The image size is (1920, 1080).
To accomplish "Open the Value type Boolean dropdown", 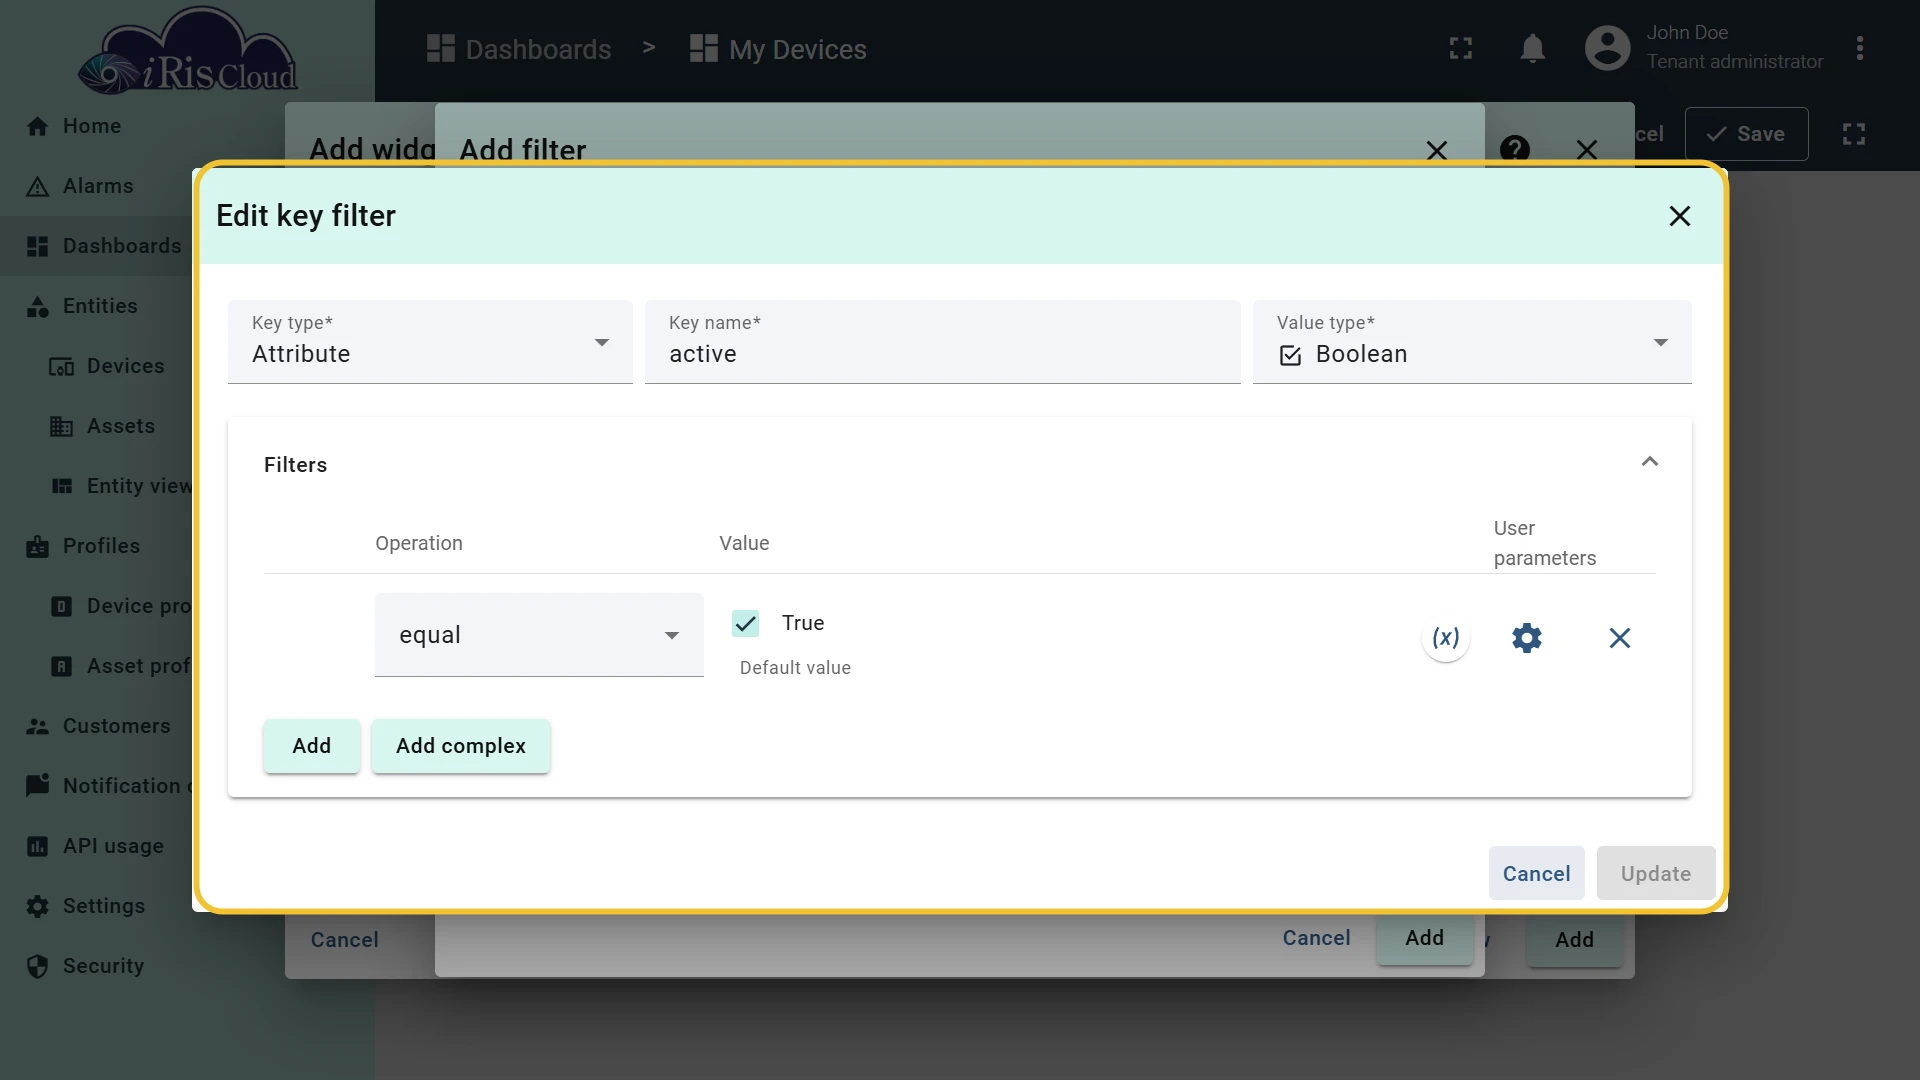I will (1471, 342).
